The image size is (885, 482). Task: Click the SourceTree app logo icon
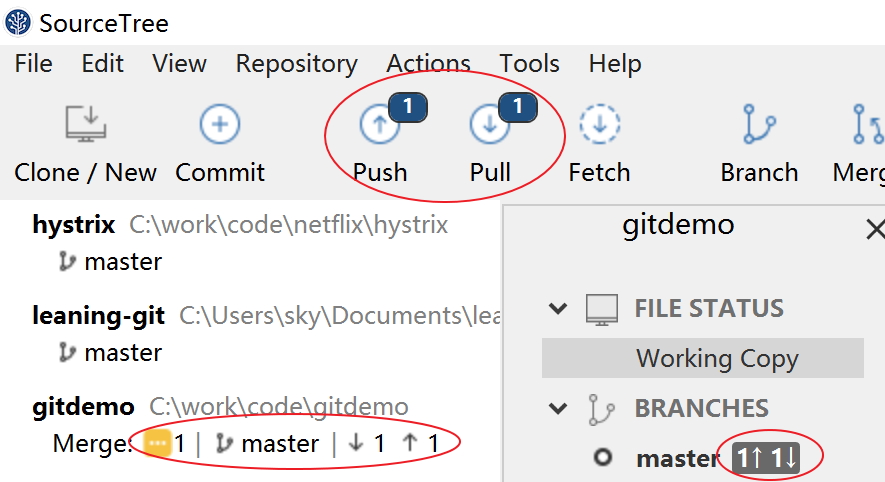pos(18,22)
